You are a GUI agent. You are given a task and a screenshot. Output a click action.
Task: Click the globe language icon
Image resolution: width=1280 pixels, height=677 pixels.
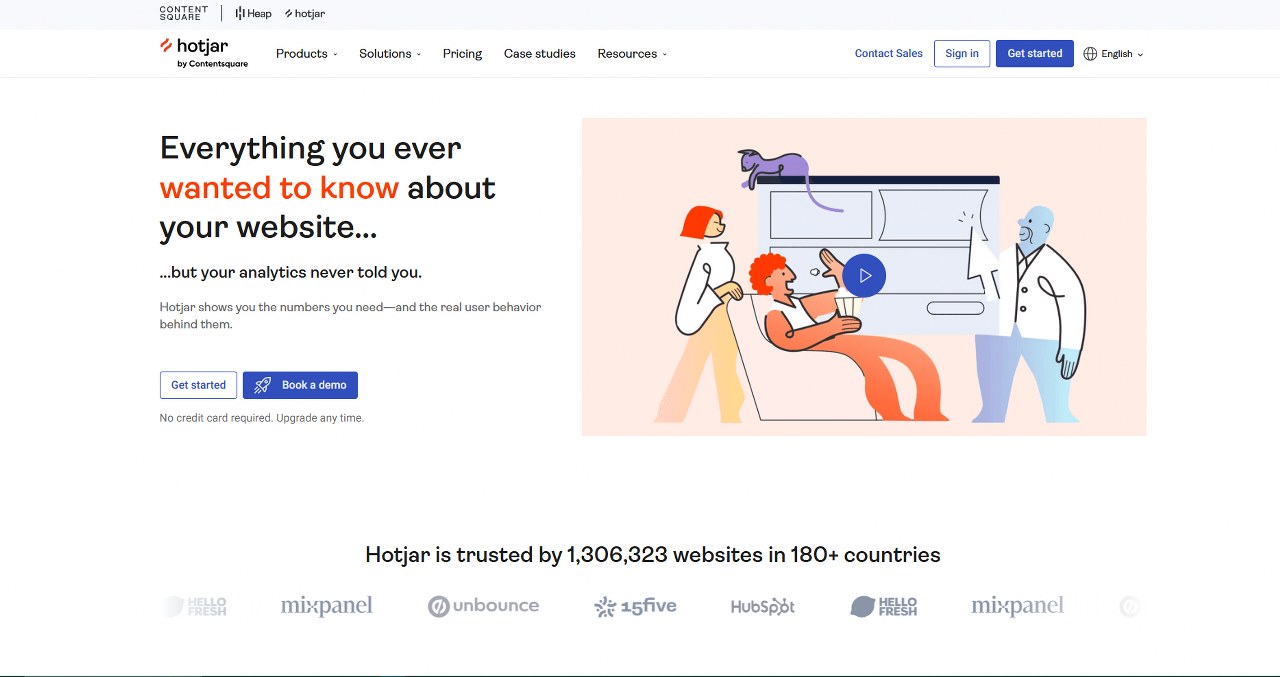point(1090,54)
